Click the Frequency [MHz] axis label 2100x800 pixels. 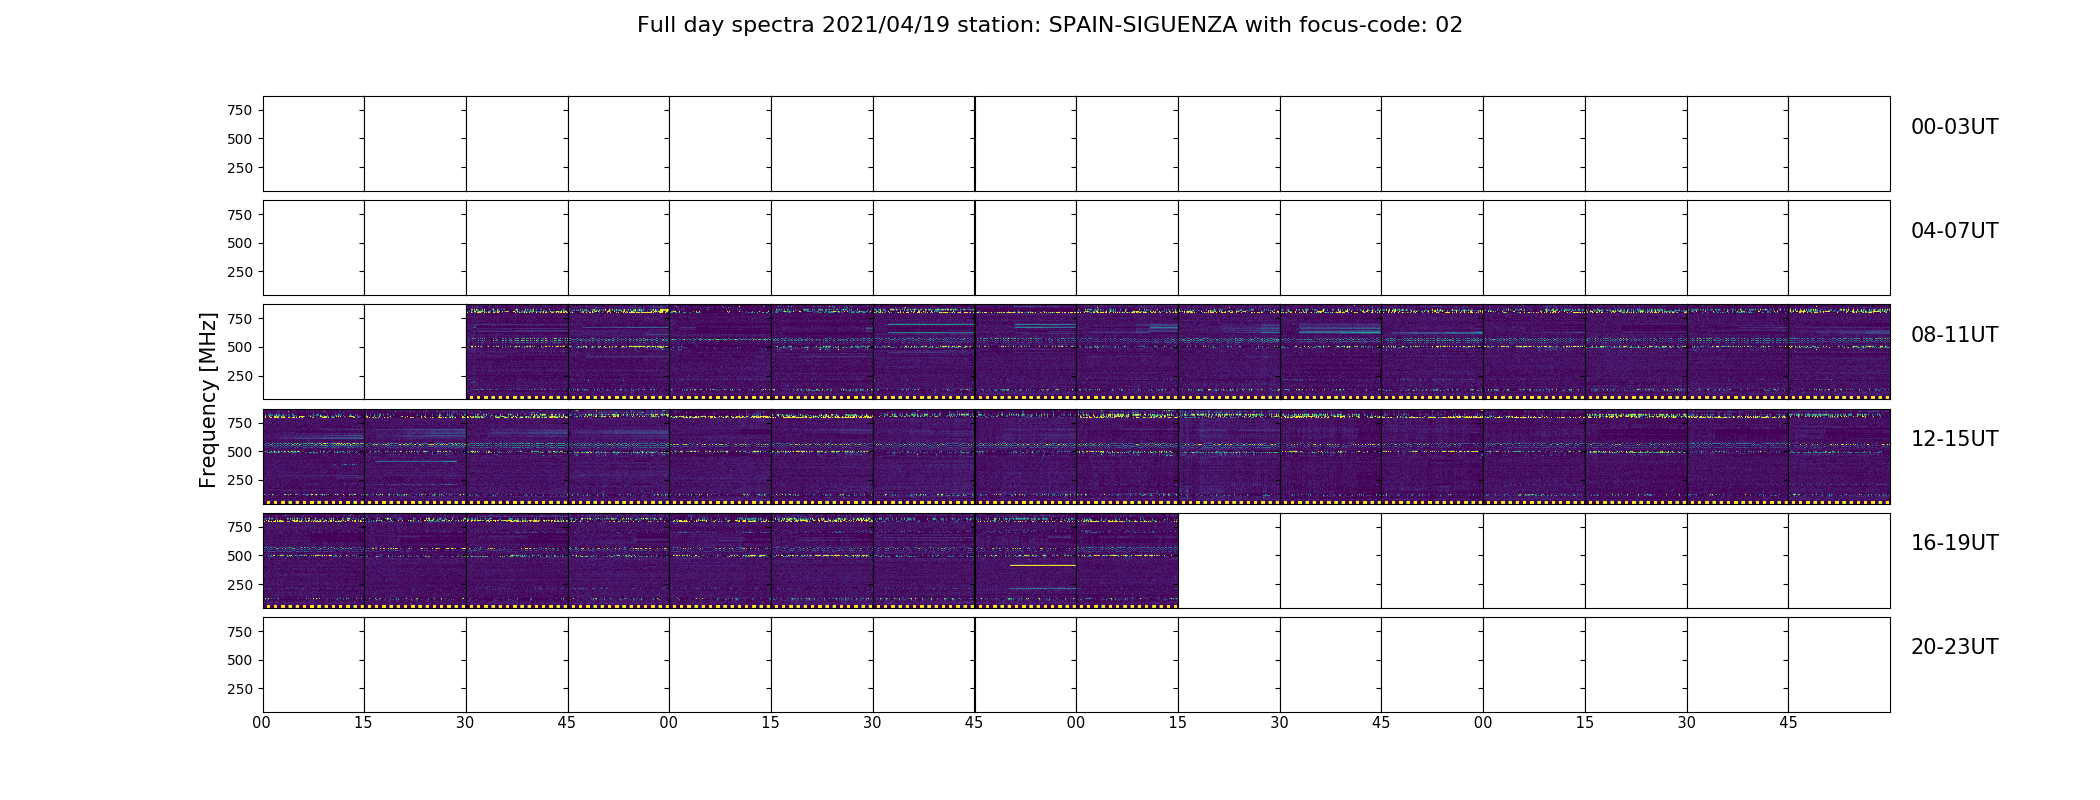click(x=208, y=400)
